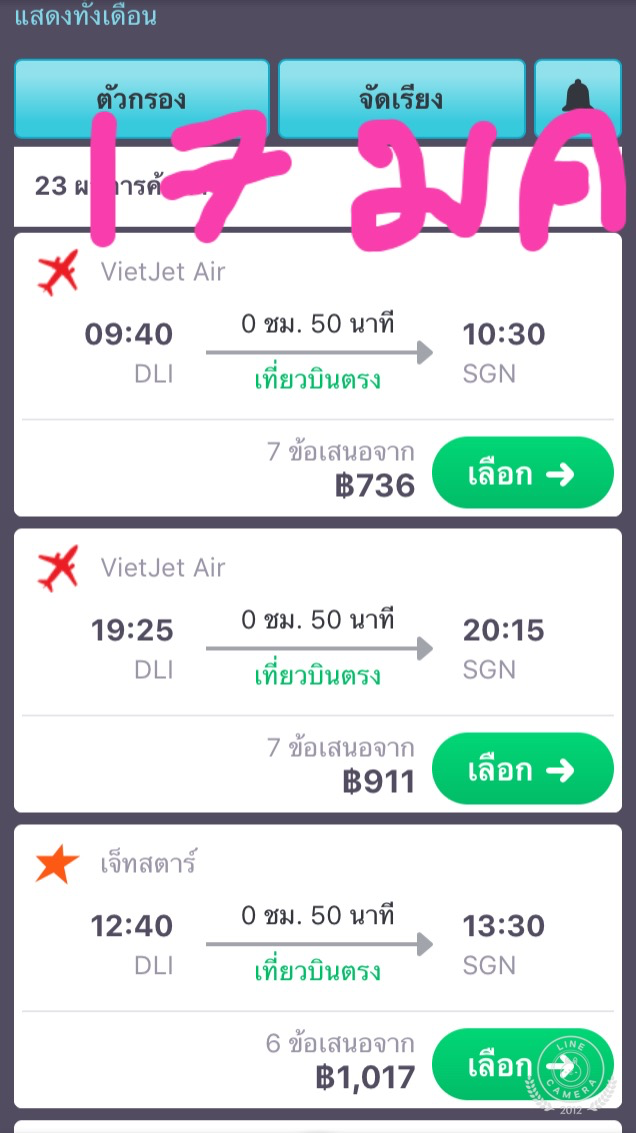Click VietJet Air logo on 19:25 flight
636x1133 pixels.
[x=57, y=568]
